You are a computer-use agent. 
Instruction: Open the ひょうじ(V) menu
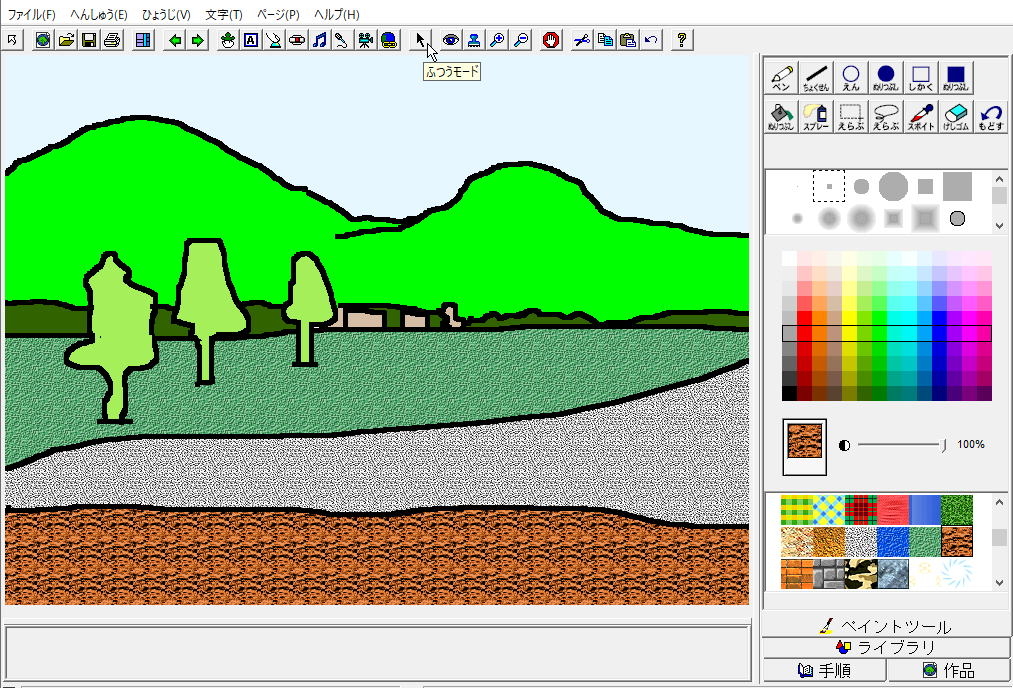coord(166,15)
